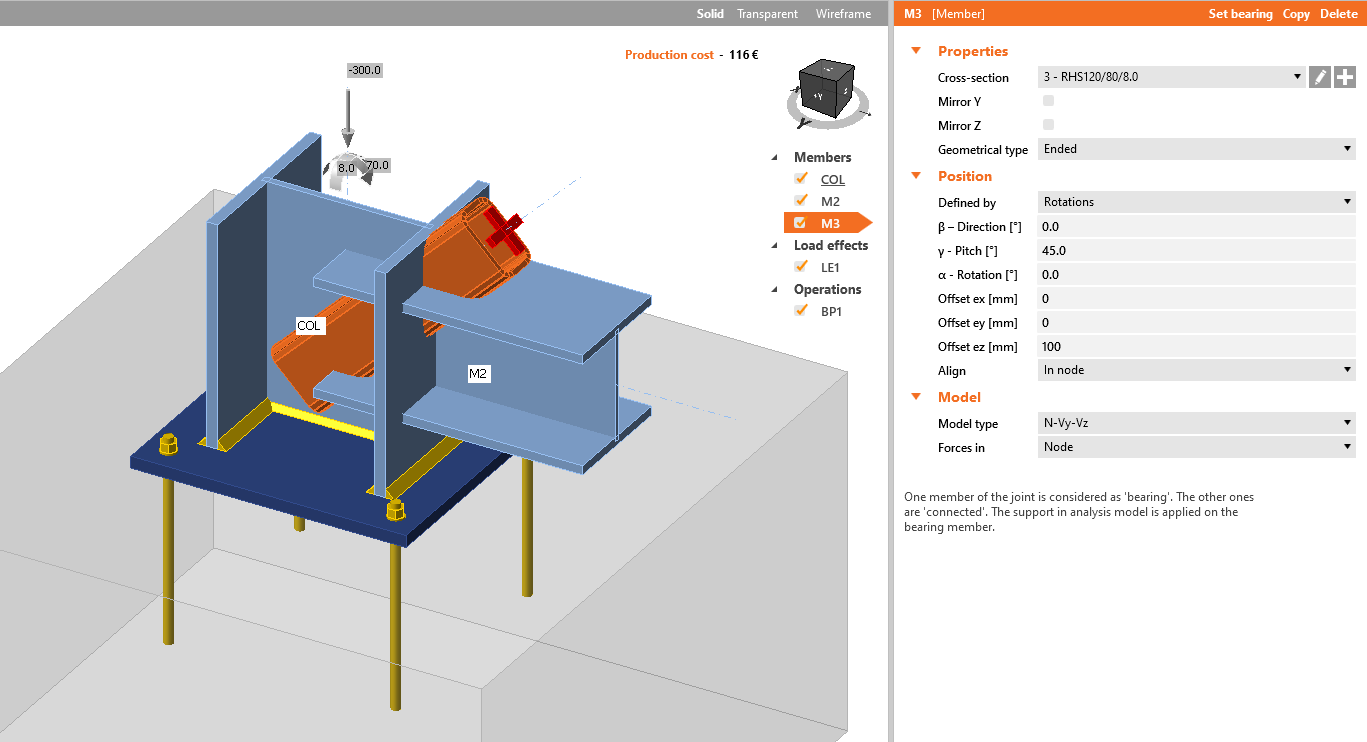Screen dimensions: 1367x742
Task: Open the Model type dropdown
Action: (x=1196, y=423)
